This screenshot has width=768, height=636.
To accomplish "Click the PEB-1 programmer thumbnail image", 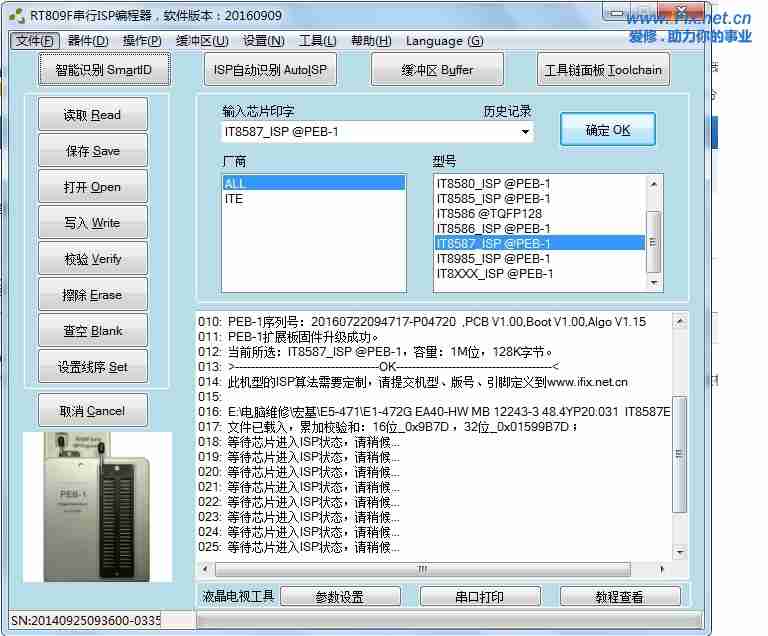I will click(96, 506).
